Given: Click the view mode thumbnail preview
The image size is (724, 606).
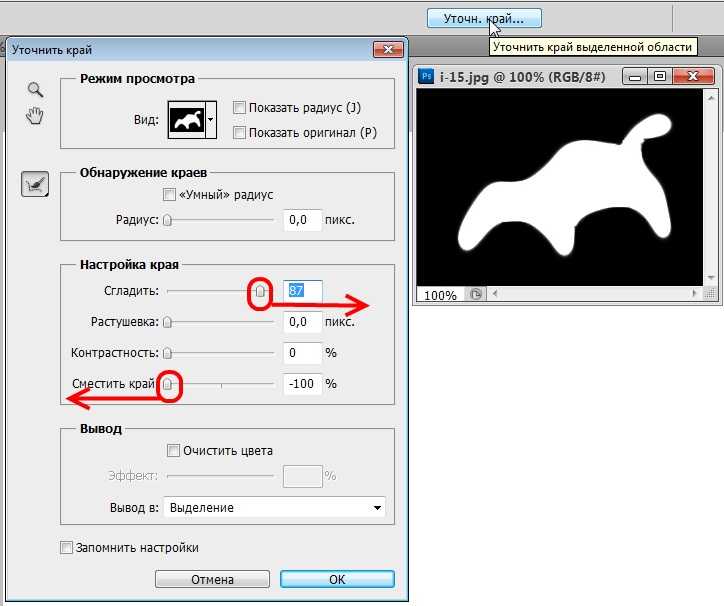Looking at the screenshot, I should click(x=187, y=120).
